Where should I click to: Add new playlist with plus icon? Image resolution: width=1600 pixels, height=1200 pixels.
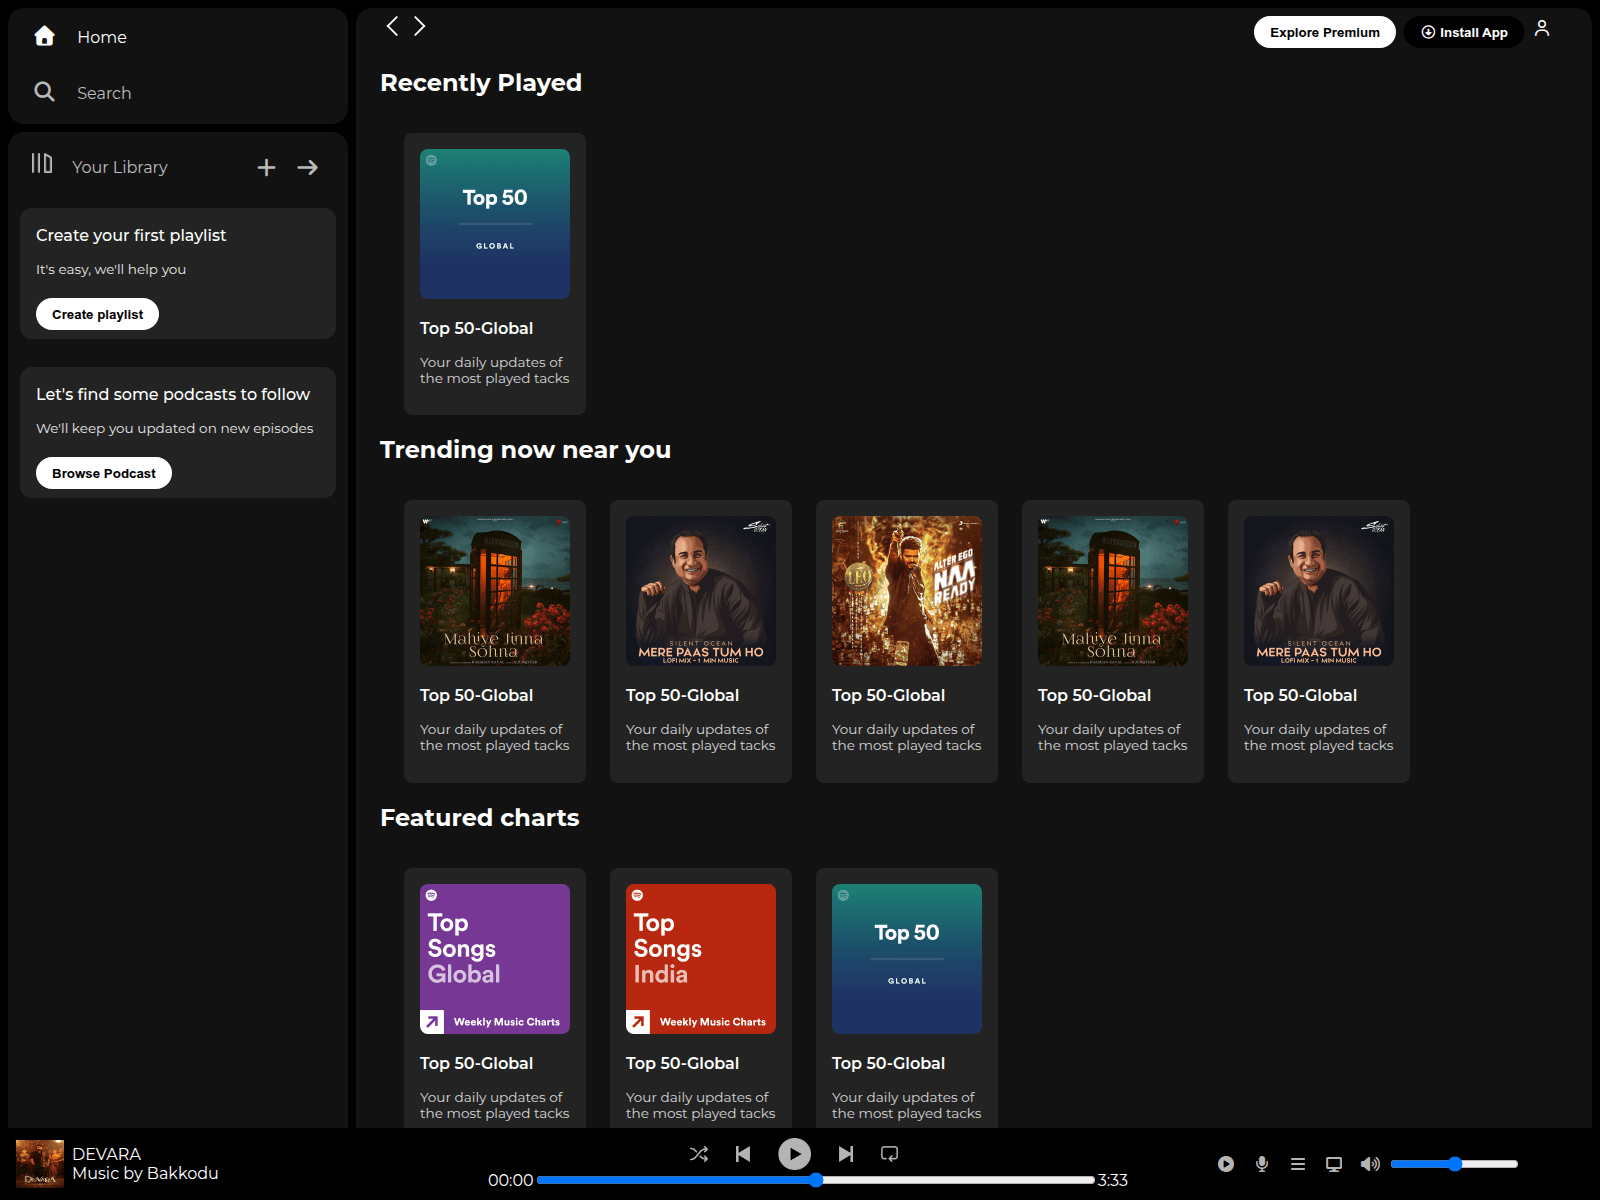(266, 167)
